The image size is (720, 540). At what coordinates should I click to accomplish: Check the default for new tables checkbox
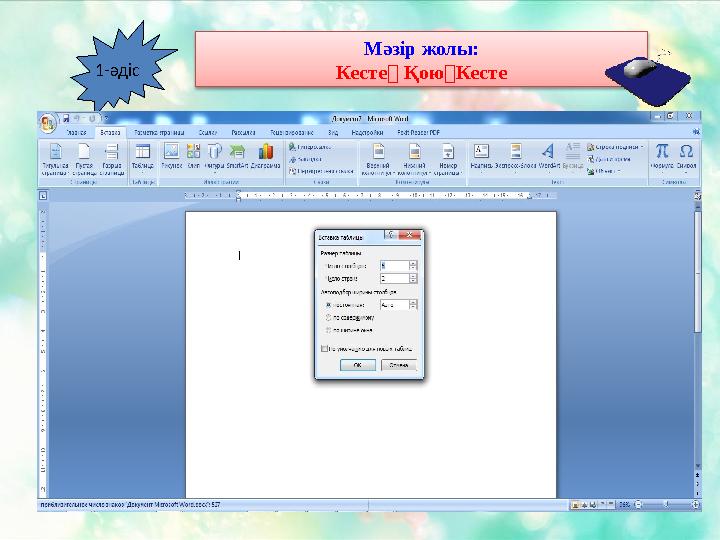(x=324, y=349)
